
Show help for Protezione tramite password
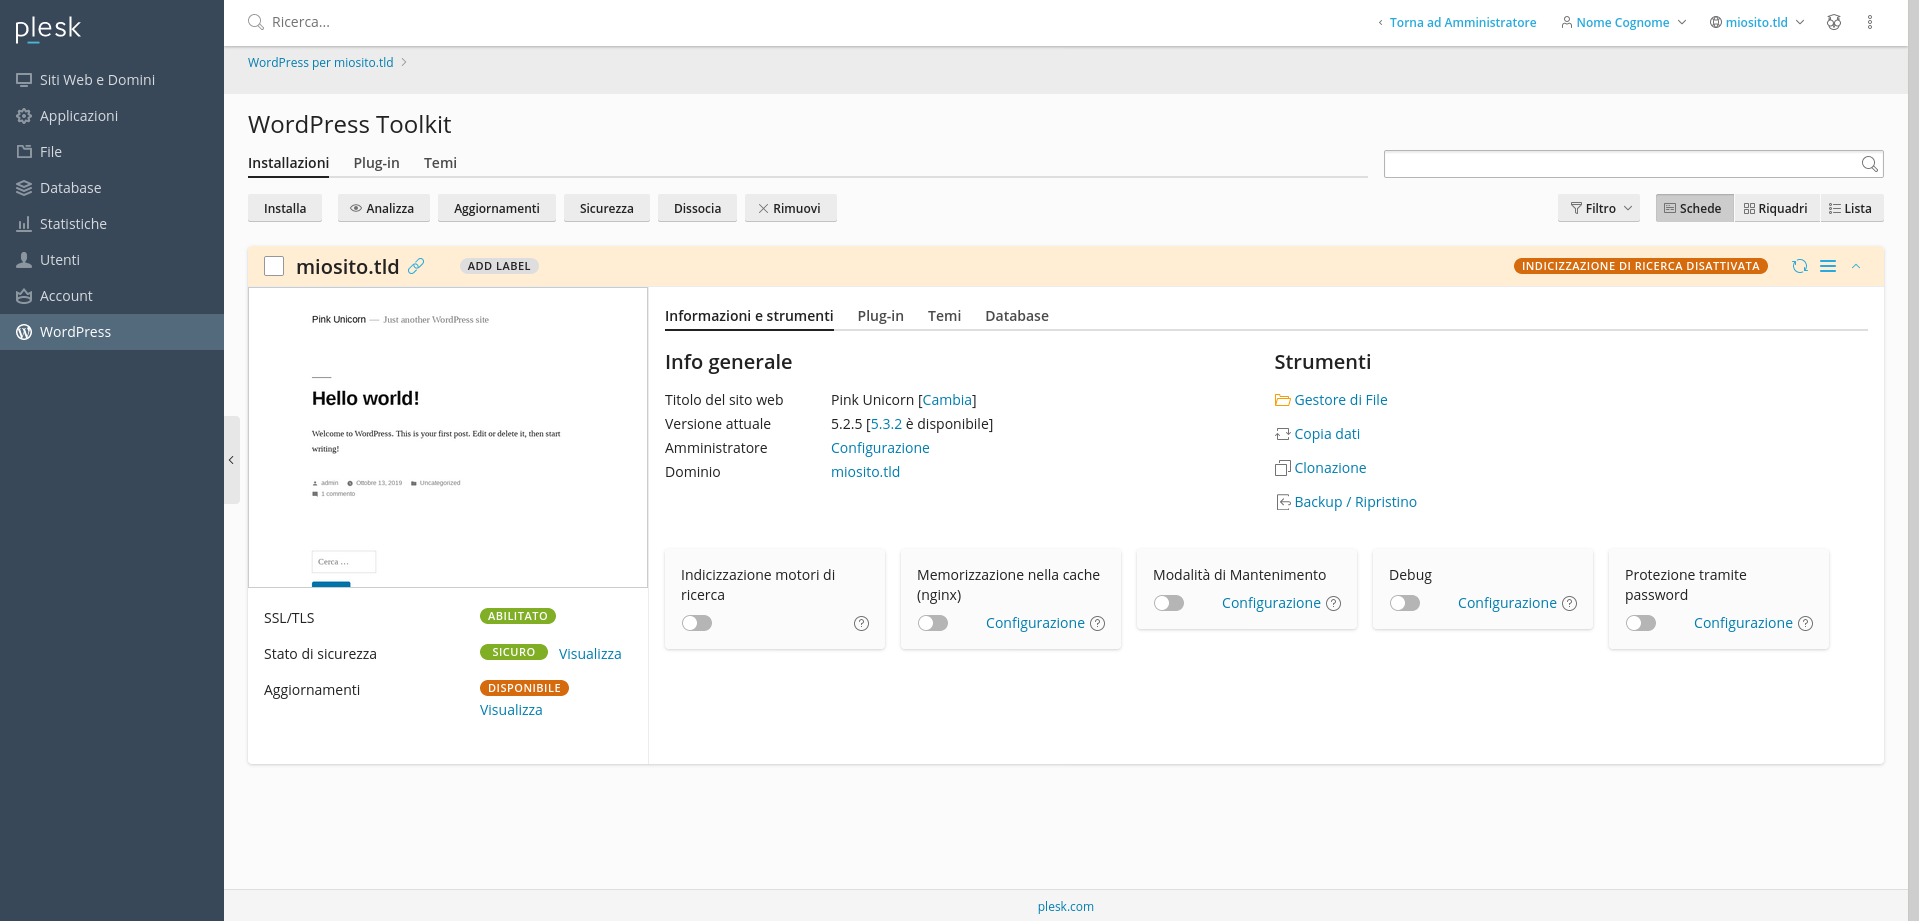[1805, 624]
